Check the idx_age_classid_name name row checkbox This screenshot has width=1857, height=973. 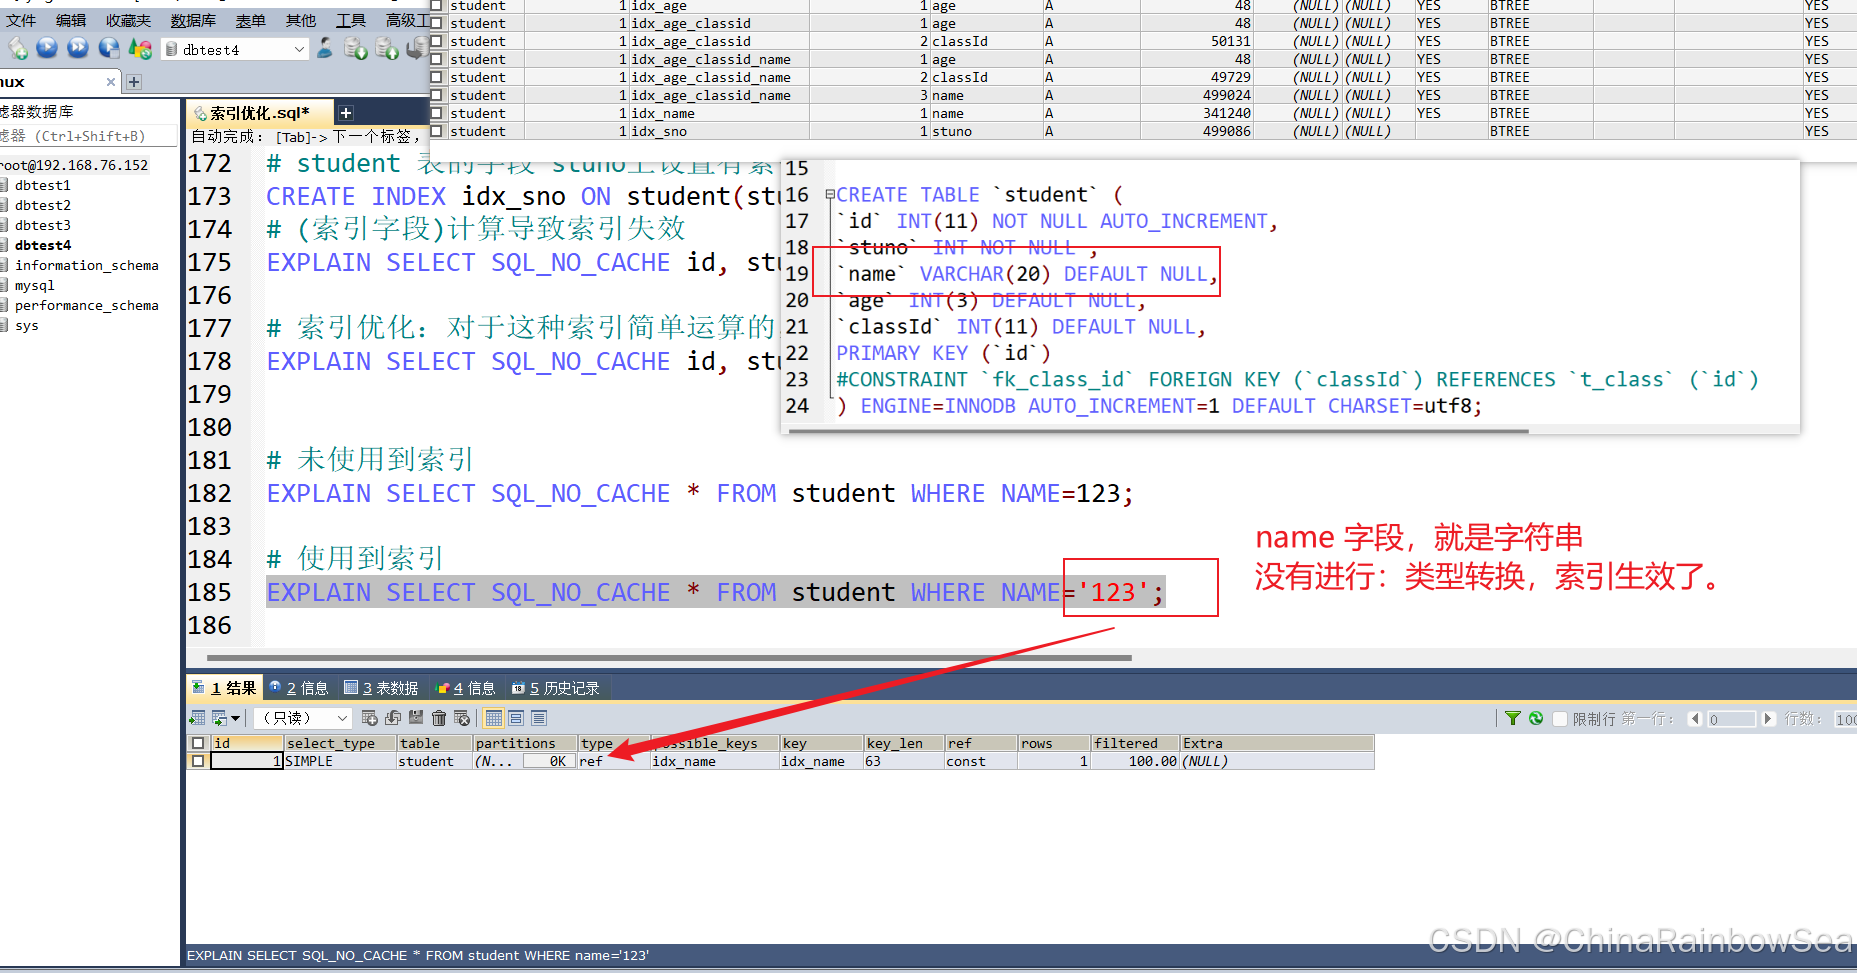436,95
